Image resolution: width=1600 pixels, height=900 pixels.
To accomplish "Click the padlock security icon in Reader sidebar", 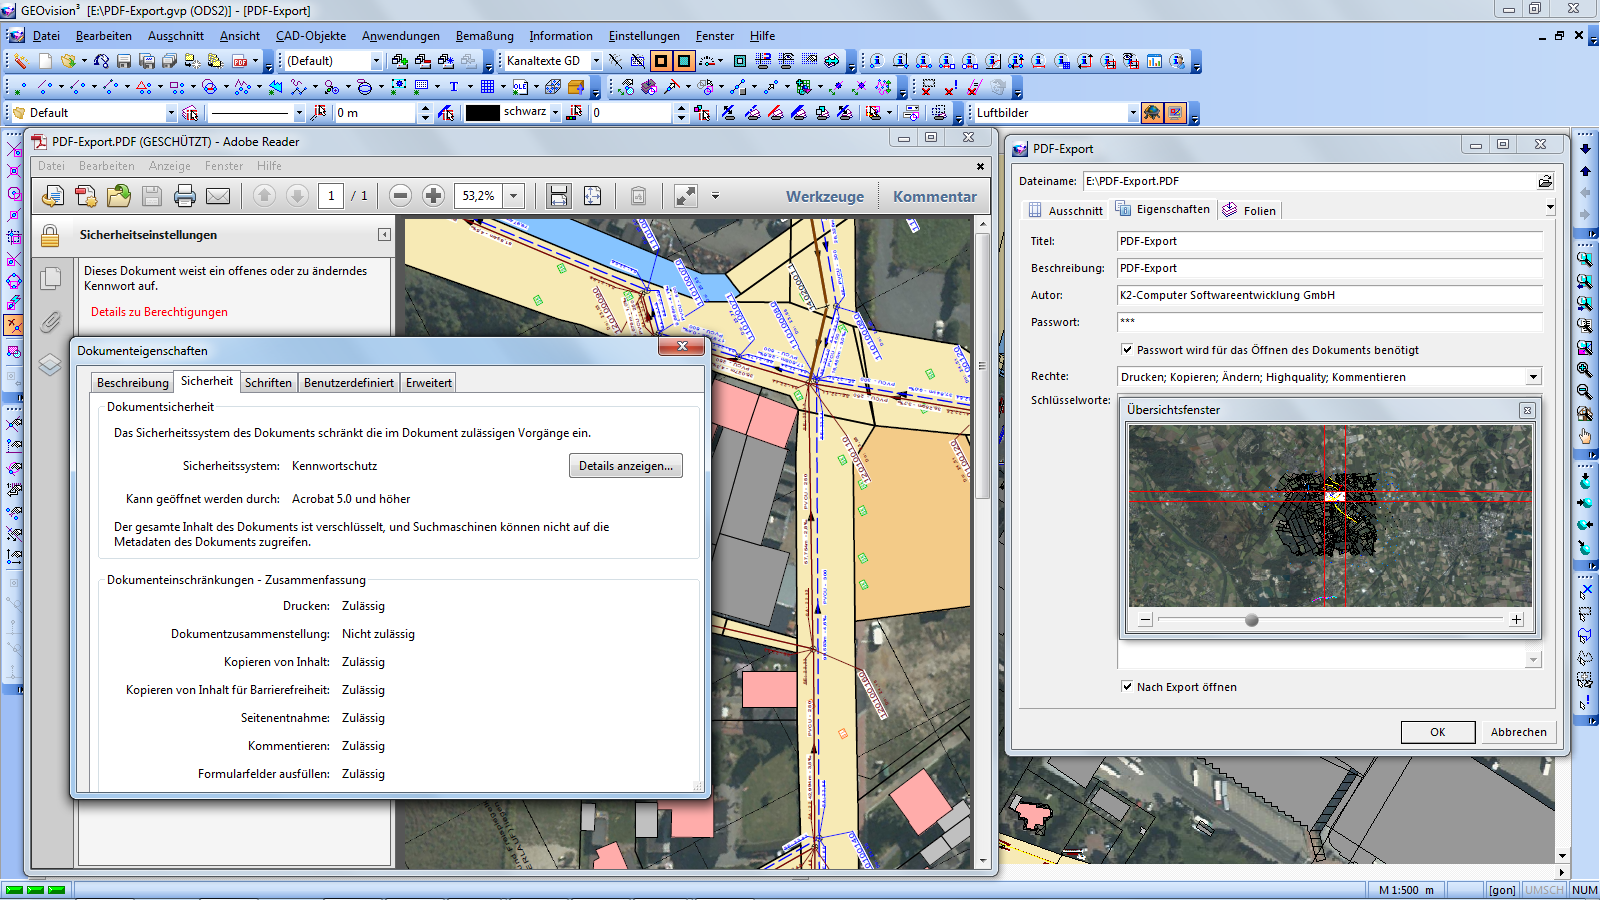I will (50, 236).
